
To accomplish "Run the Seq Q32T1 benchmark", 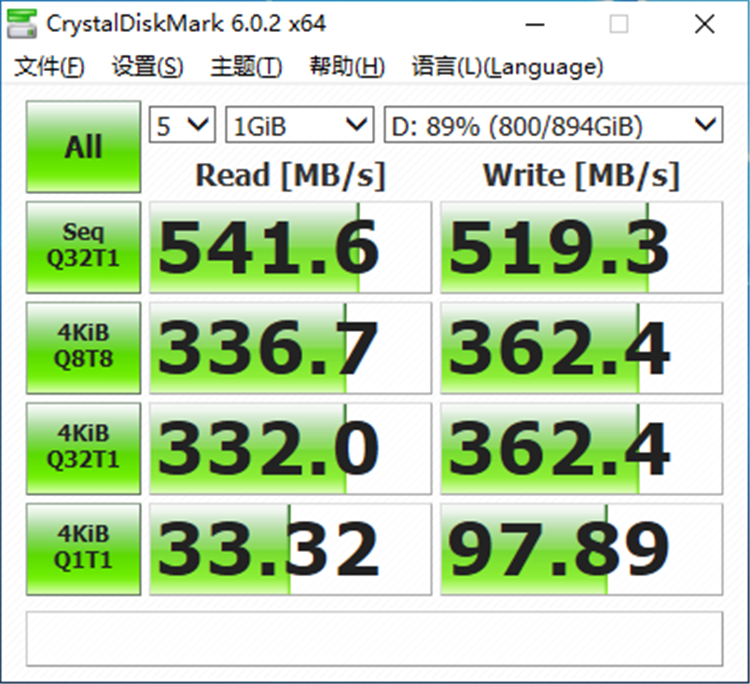I will (x=84, y=247).
